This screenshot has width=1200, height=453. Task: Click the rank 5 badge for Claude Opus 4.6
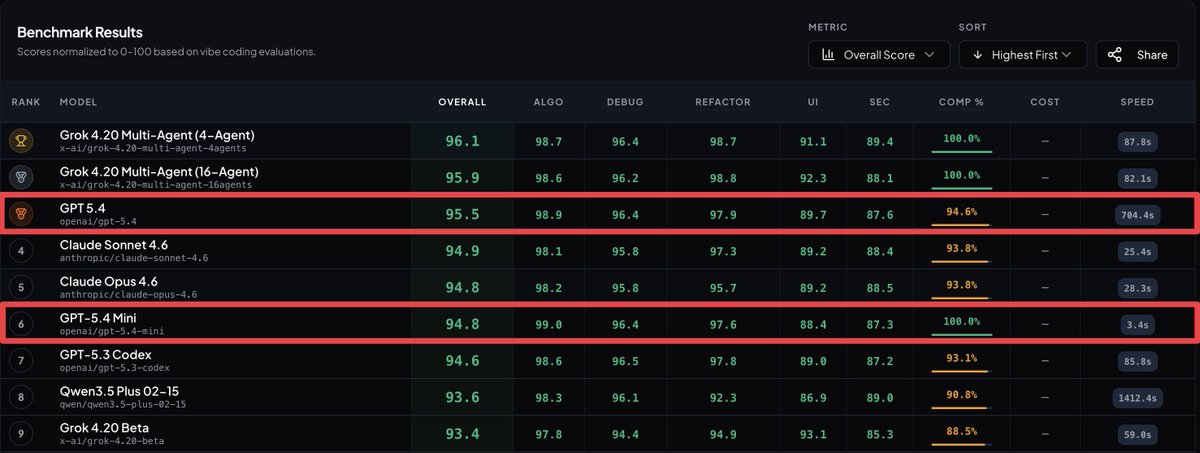(22, 286)
